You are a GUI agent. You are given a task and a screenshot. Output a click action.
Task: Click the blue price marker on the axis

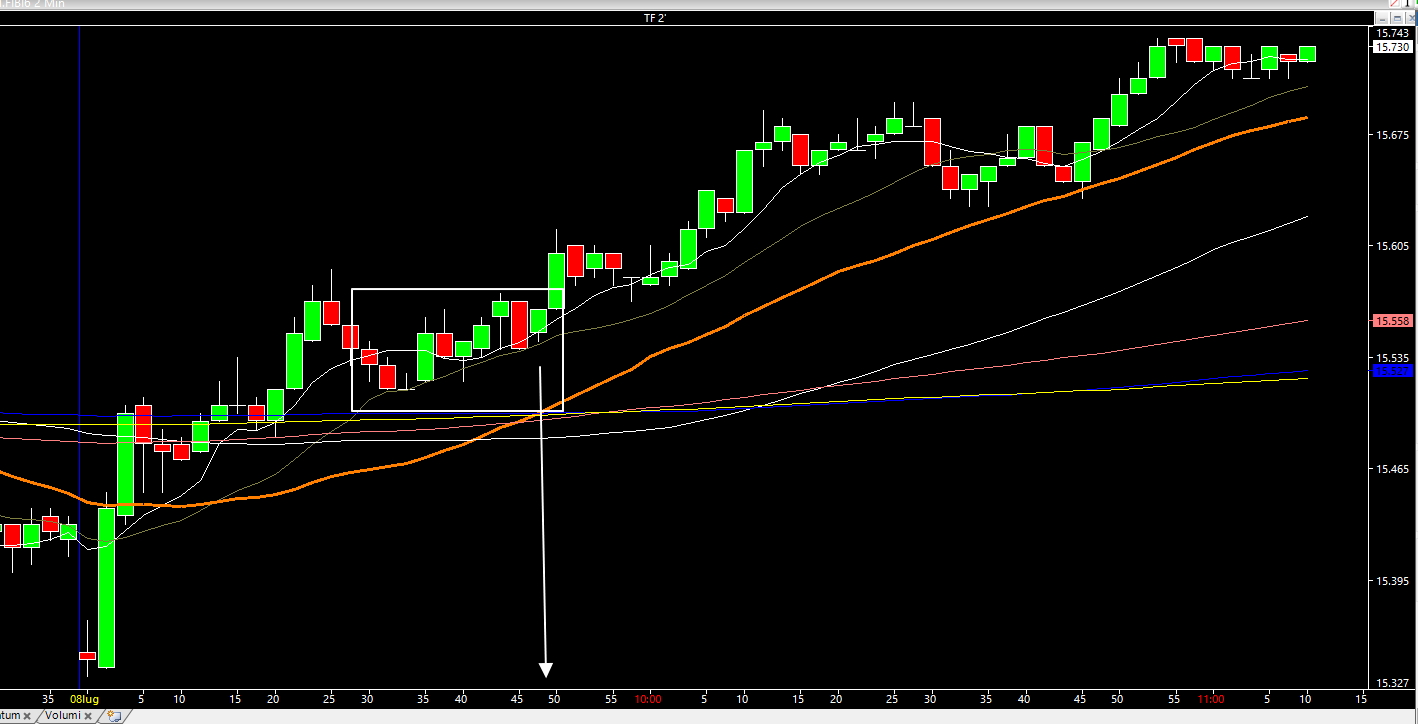click(x=1393, y=371)
